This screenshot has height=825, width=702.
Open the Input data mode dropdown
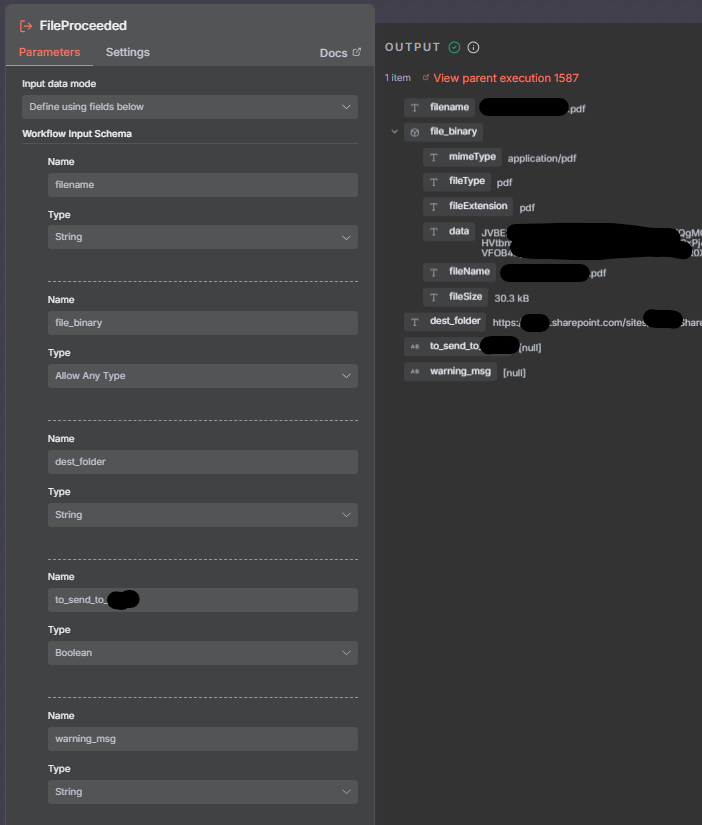pos(190,107)
